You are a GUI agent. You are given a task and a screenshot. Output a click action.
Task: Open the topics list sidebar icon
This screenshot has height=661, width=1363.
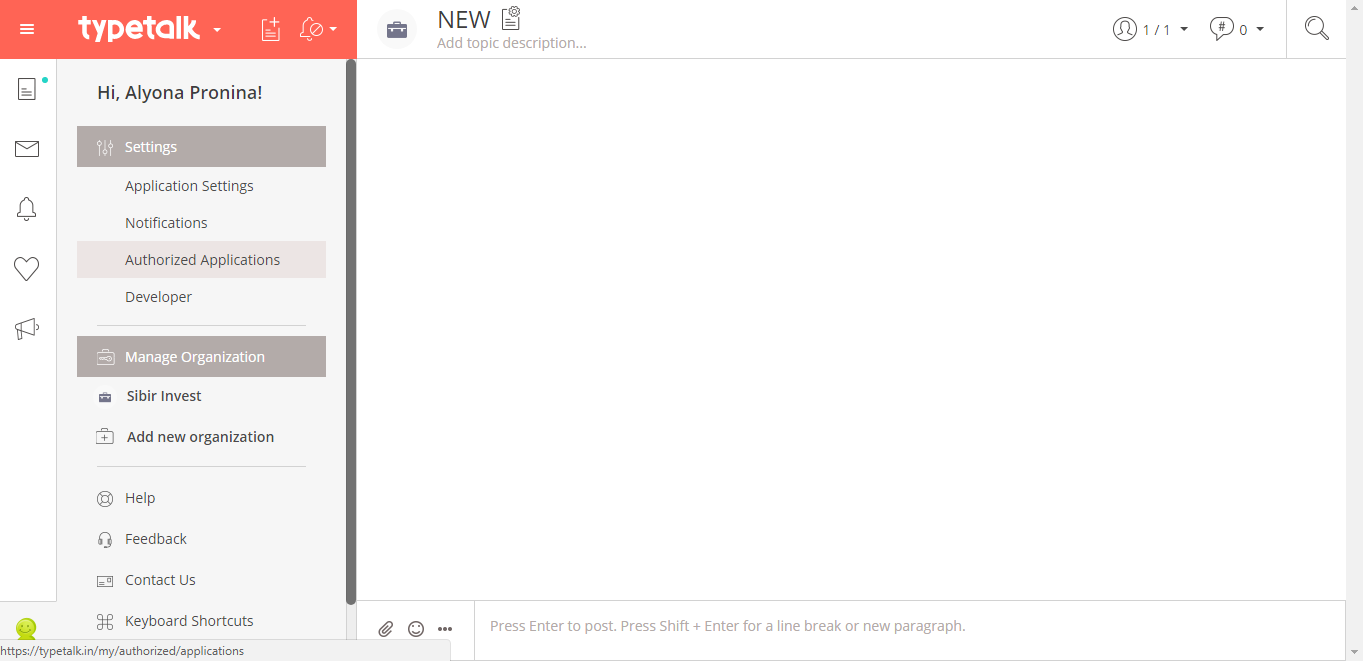27,89
